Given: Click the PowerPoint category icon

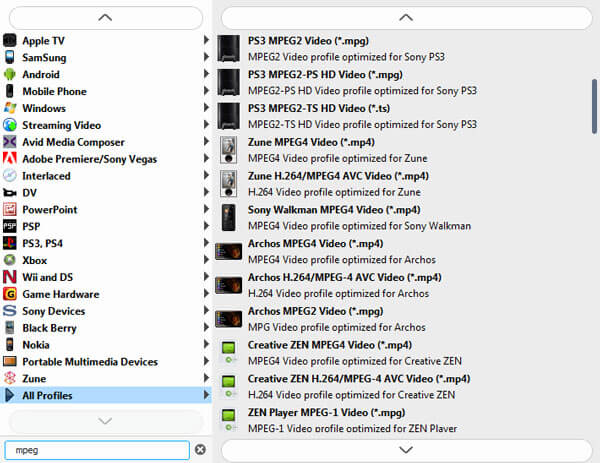Looking at the screenshot, I should click(x=10, y=209).
